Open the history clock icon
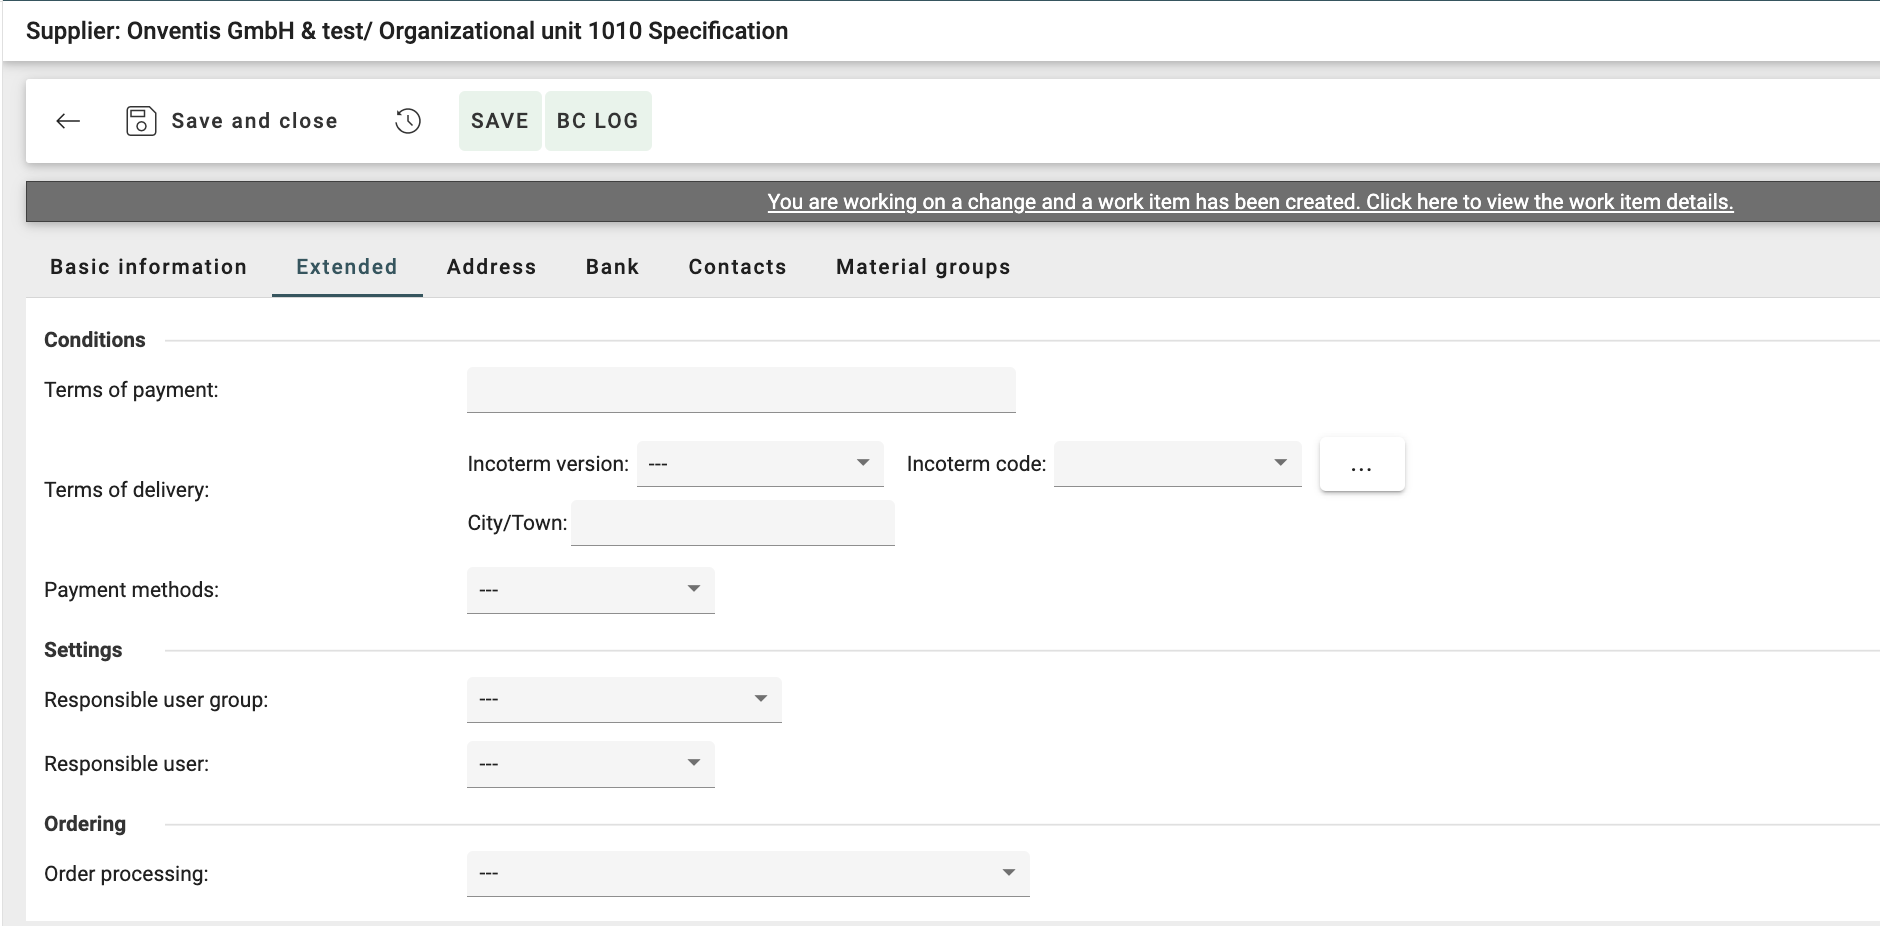Image resolution: width=1880 pixels, height=926 pixels. click(408, 121)
